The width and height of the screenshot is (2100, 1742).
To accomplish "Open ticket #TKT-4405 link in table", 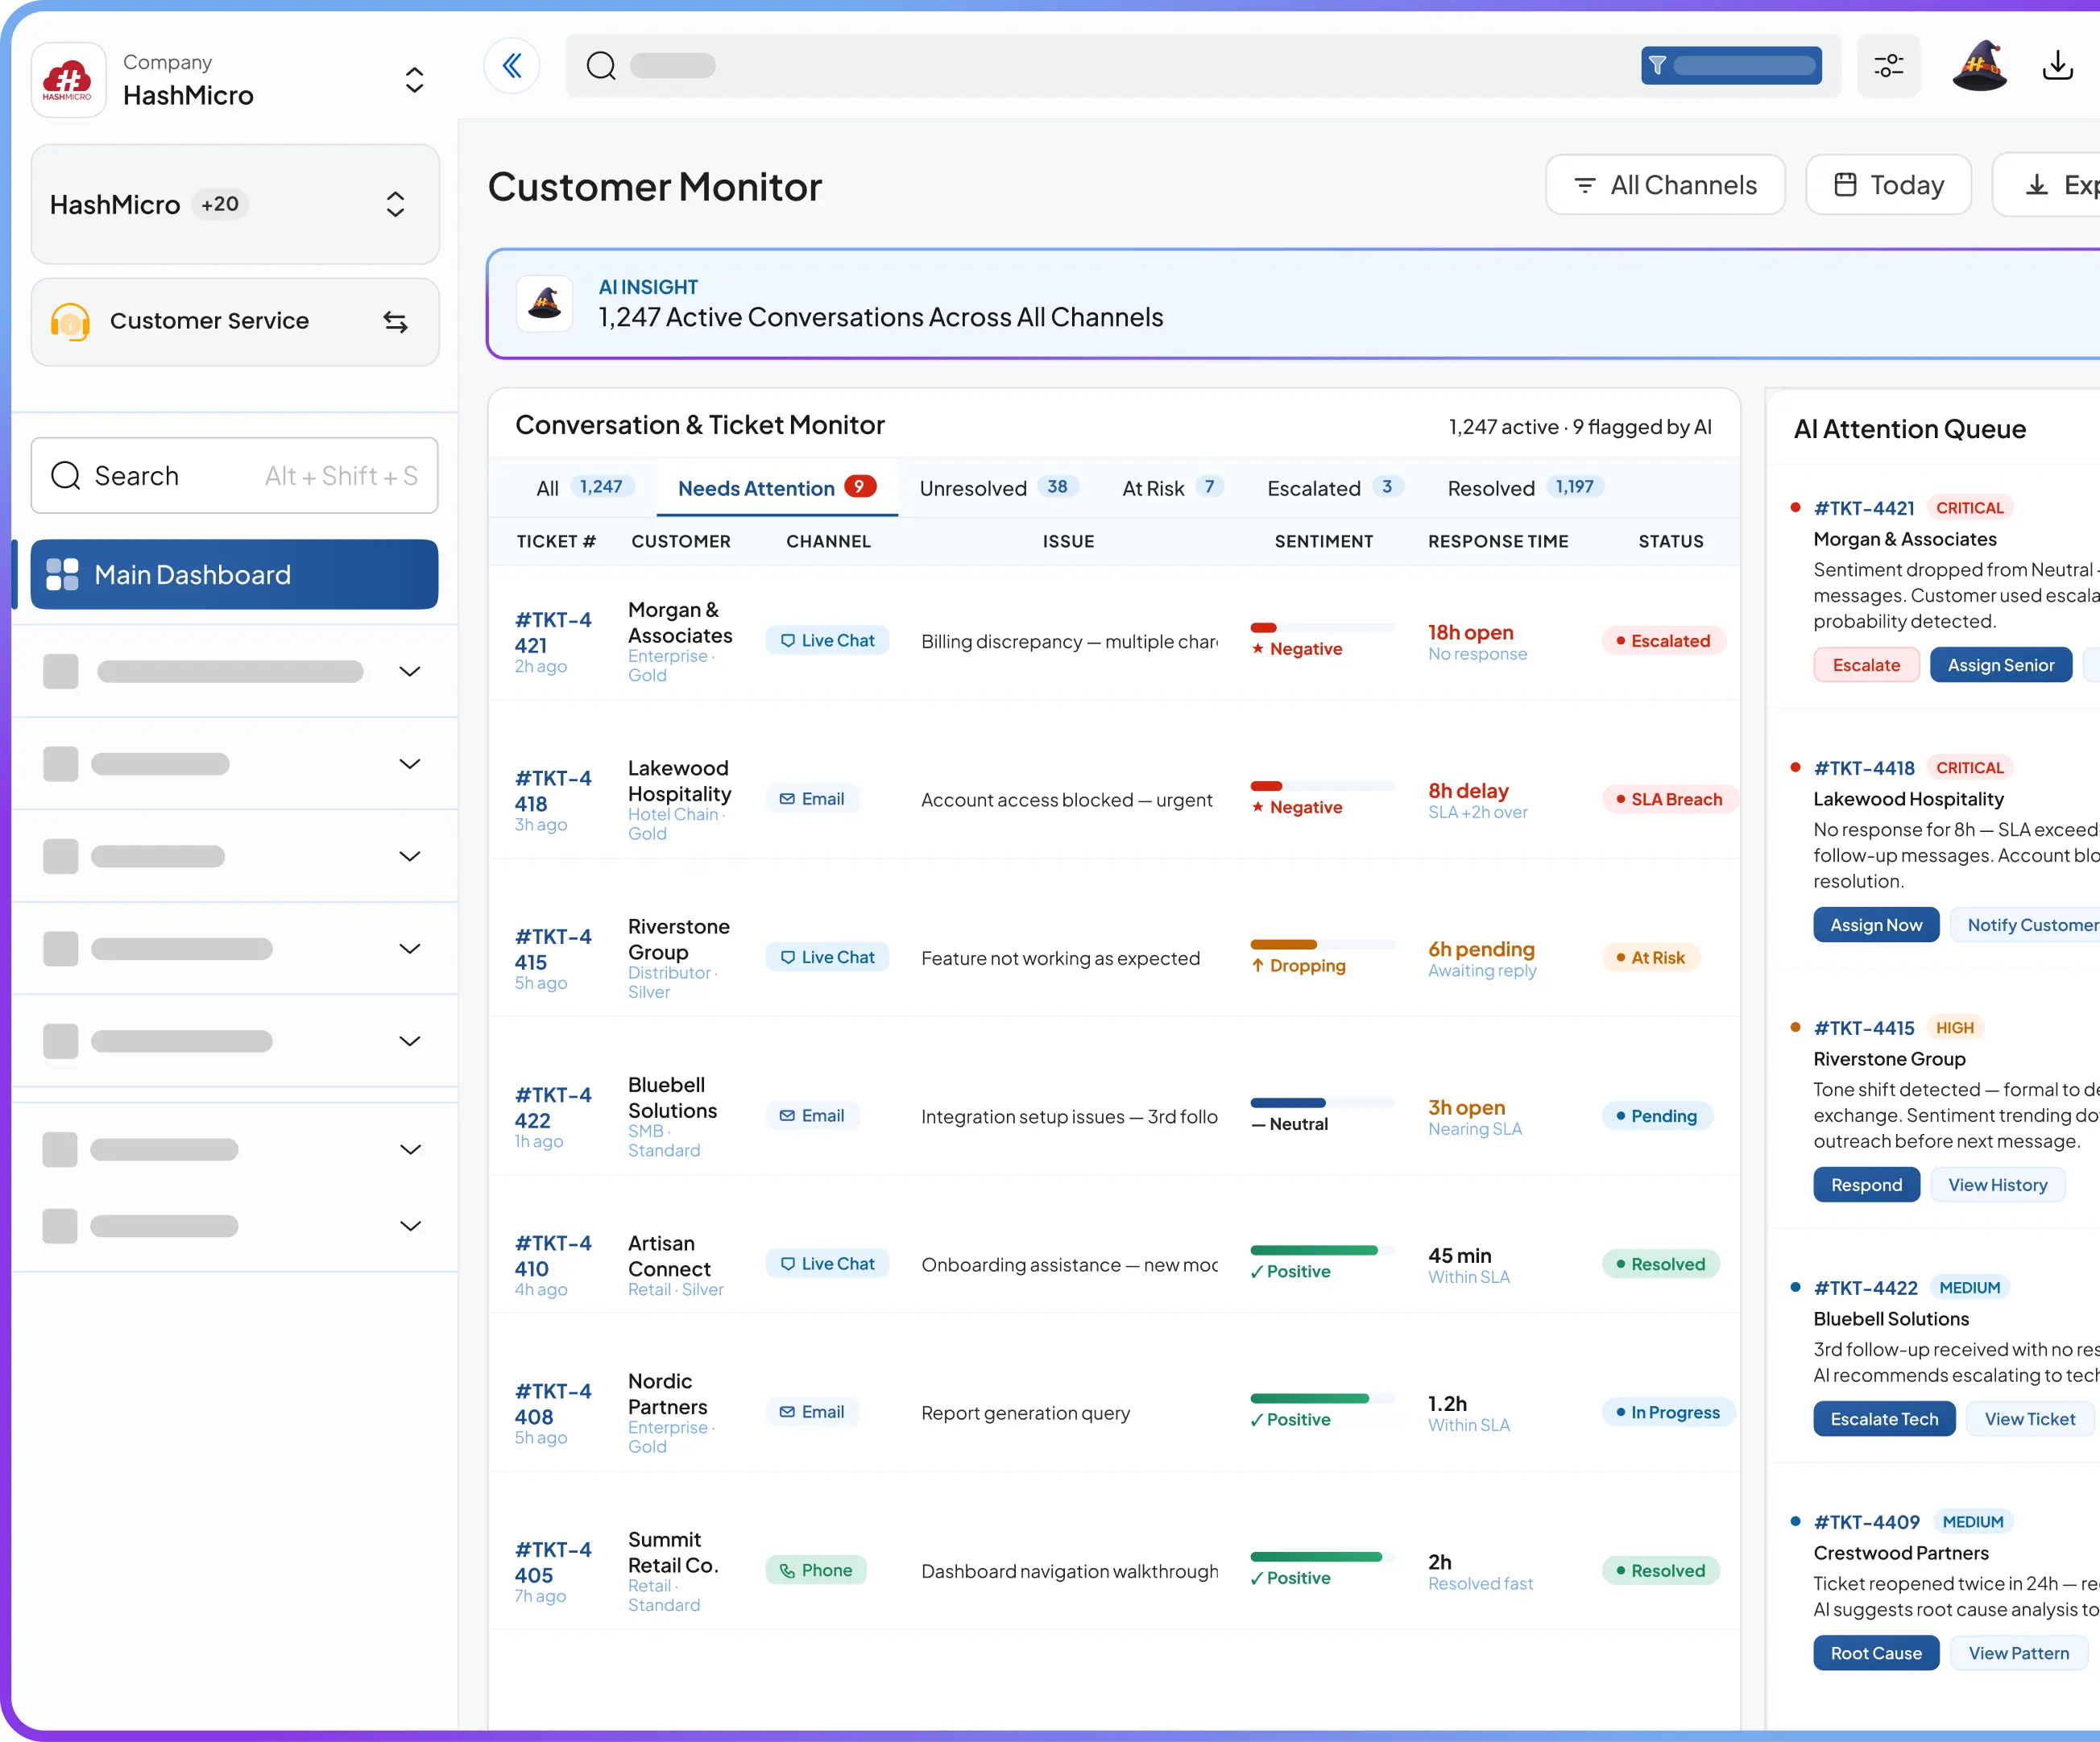I will (x=553, y=1563).
